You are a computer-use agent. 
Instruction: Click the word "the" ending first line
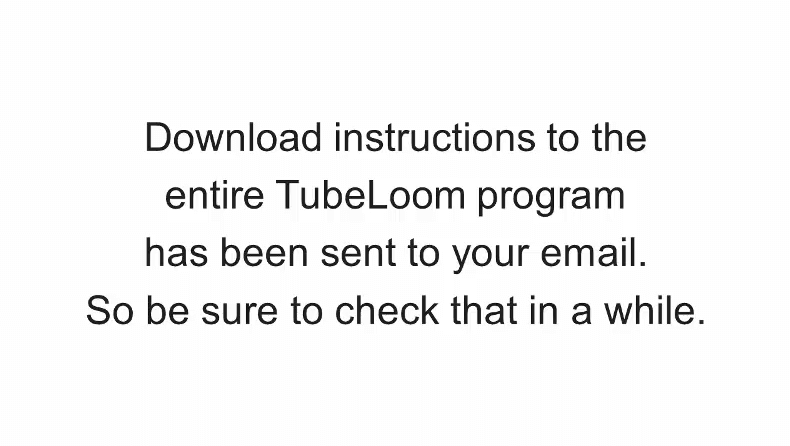(619, 137)
